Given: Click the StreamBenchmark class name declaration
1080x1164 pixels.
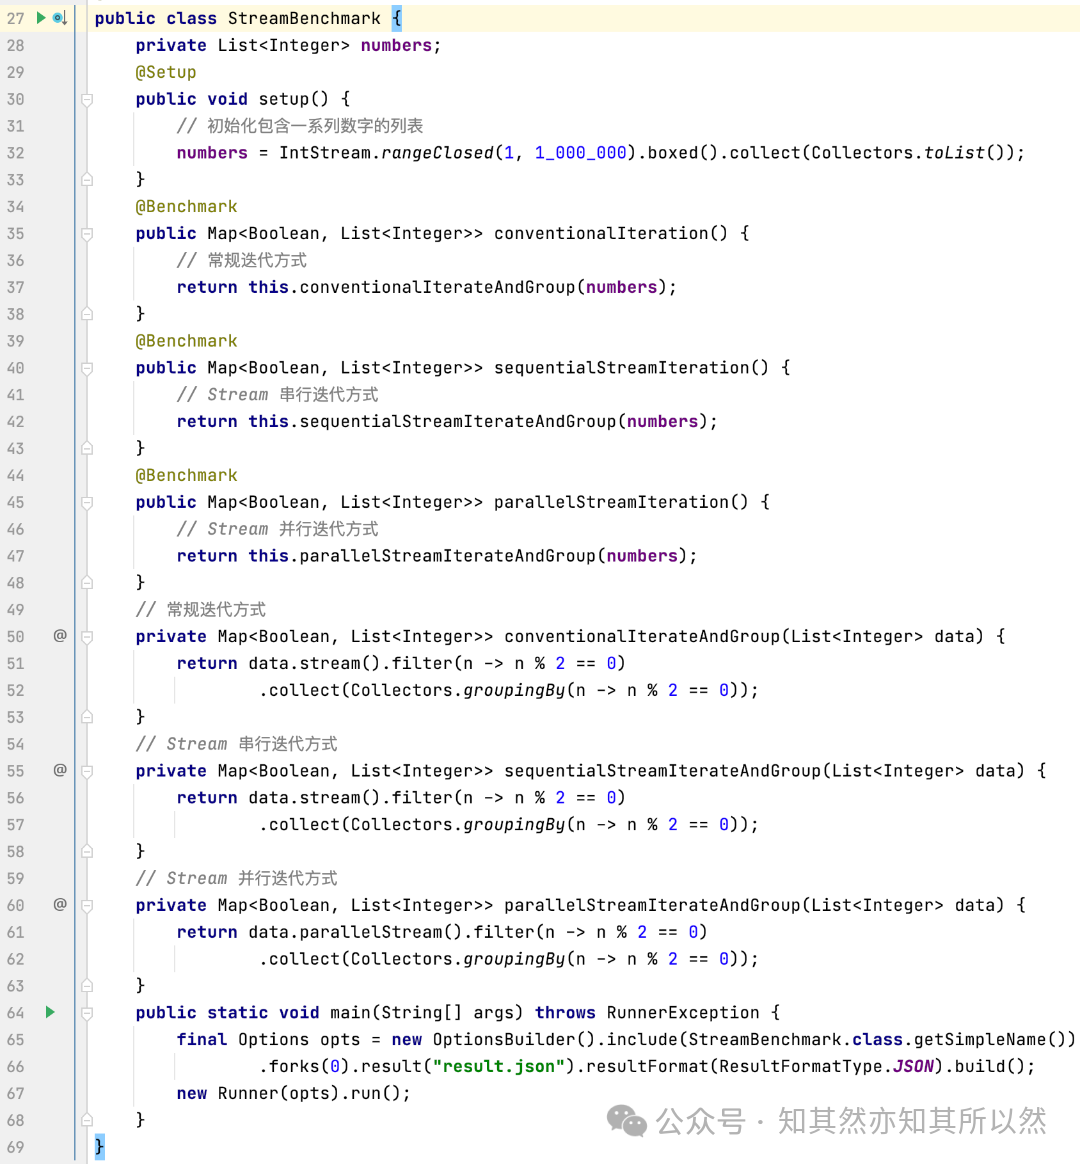Looking at the screenshot, I should (304, 18).
